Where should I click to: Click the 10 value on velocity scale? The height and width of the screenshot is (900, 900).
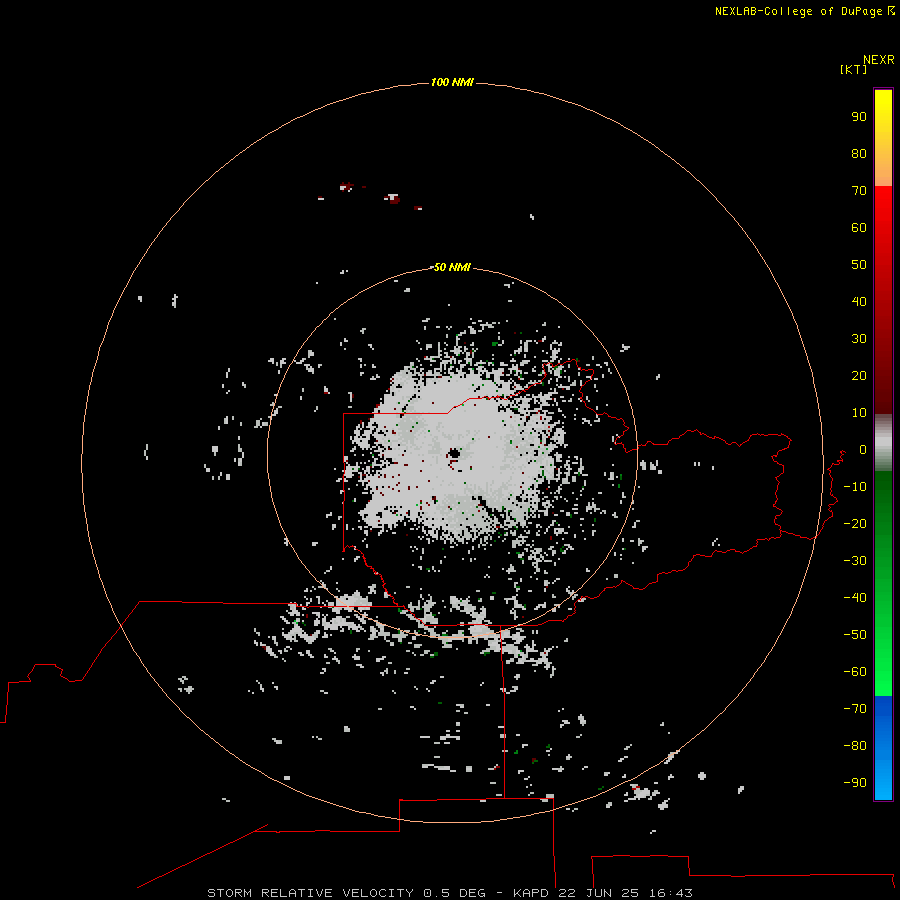tap(859, 413)
